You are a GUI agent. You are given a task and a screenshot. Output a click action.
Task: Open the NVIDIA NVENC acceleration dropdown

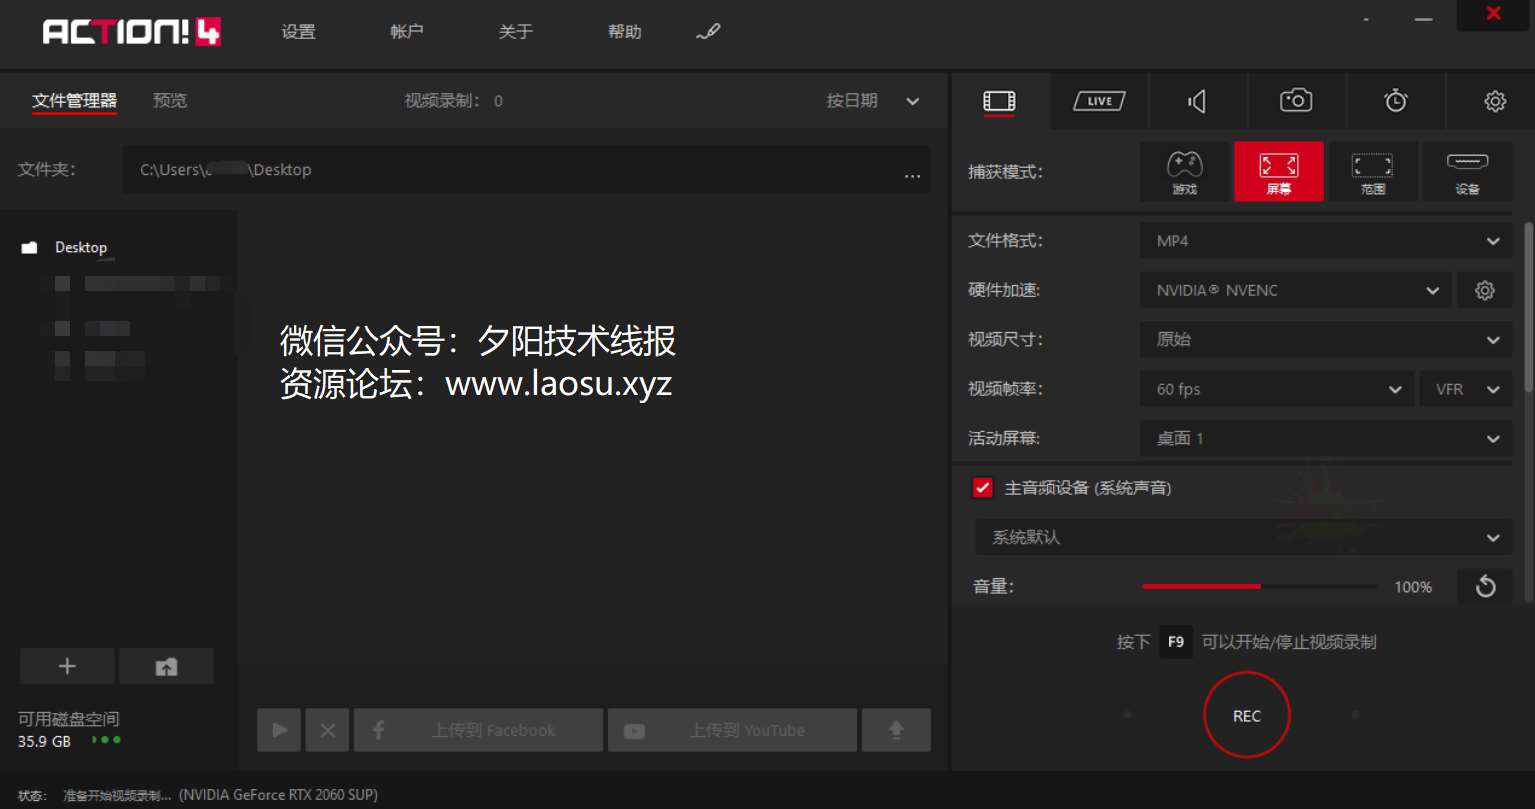pyautogui.click(x=1296, y=290)
